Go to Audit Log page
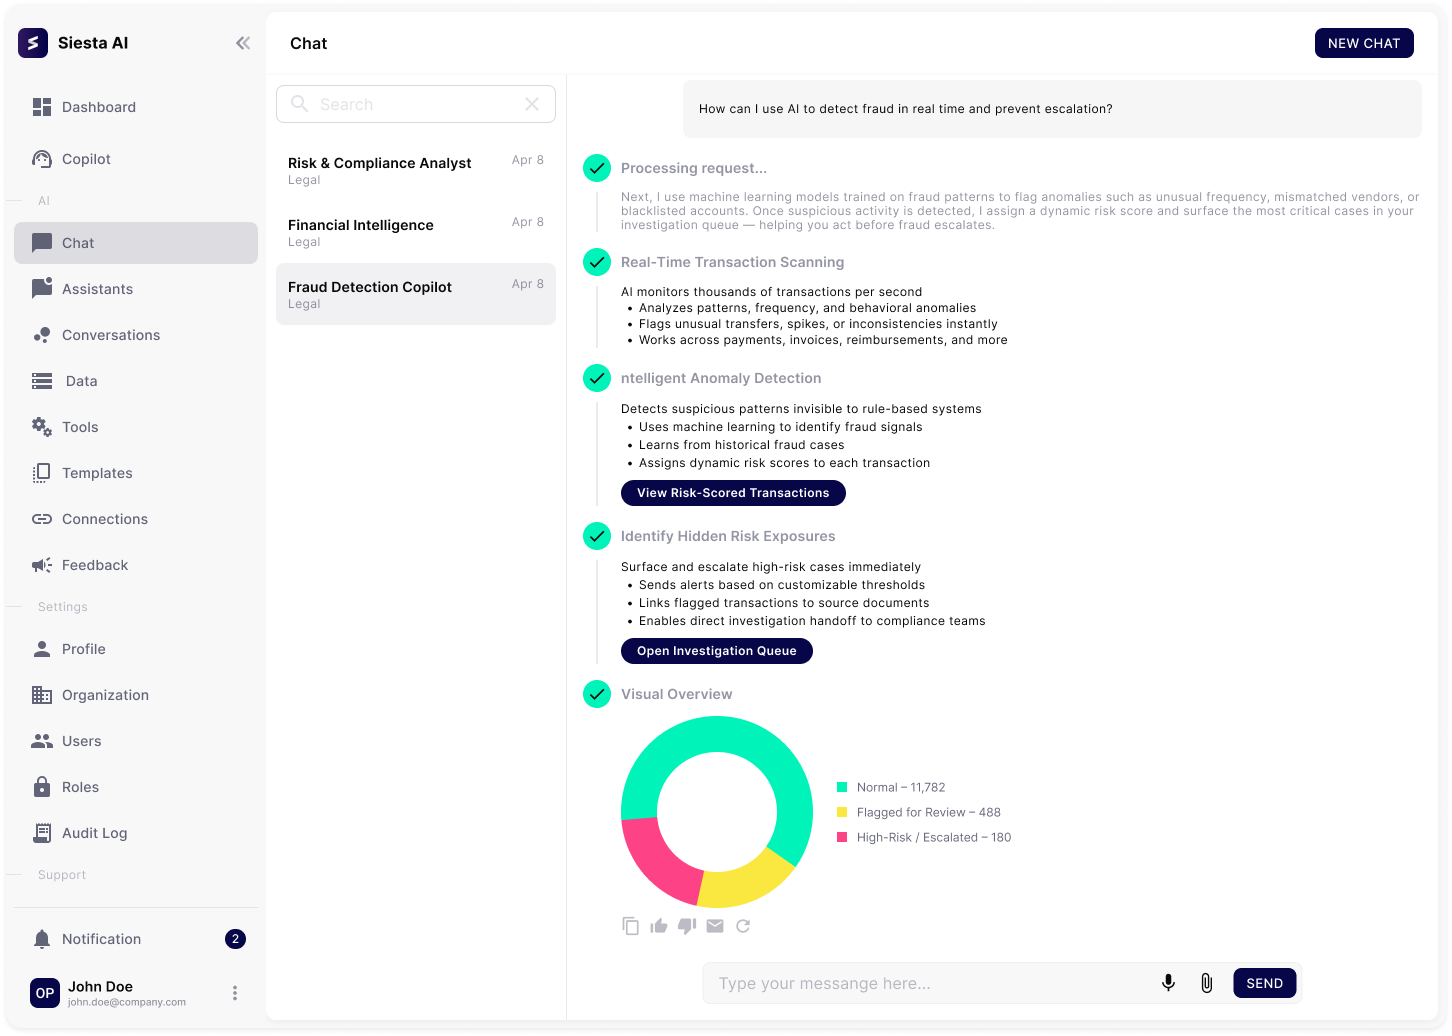The width and height of the screenshot is (1452, 1036). [x=94, y=833]
